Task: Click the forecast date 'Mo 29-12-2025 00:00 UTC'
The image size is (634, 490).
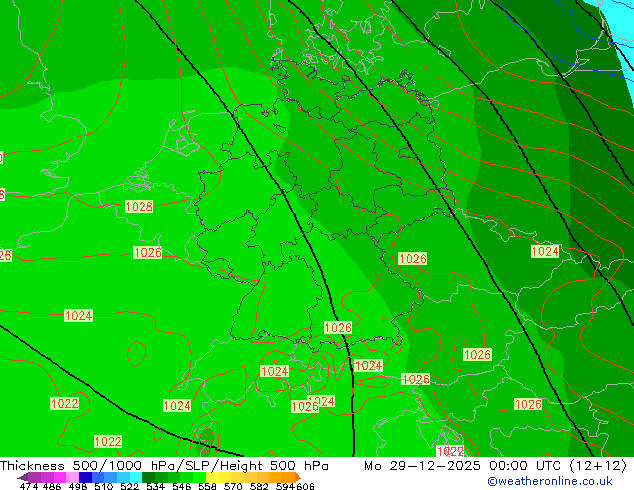Action: click(x=464, y=466)
